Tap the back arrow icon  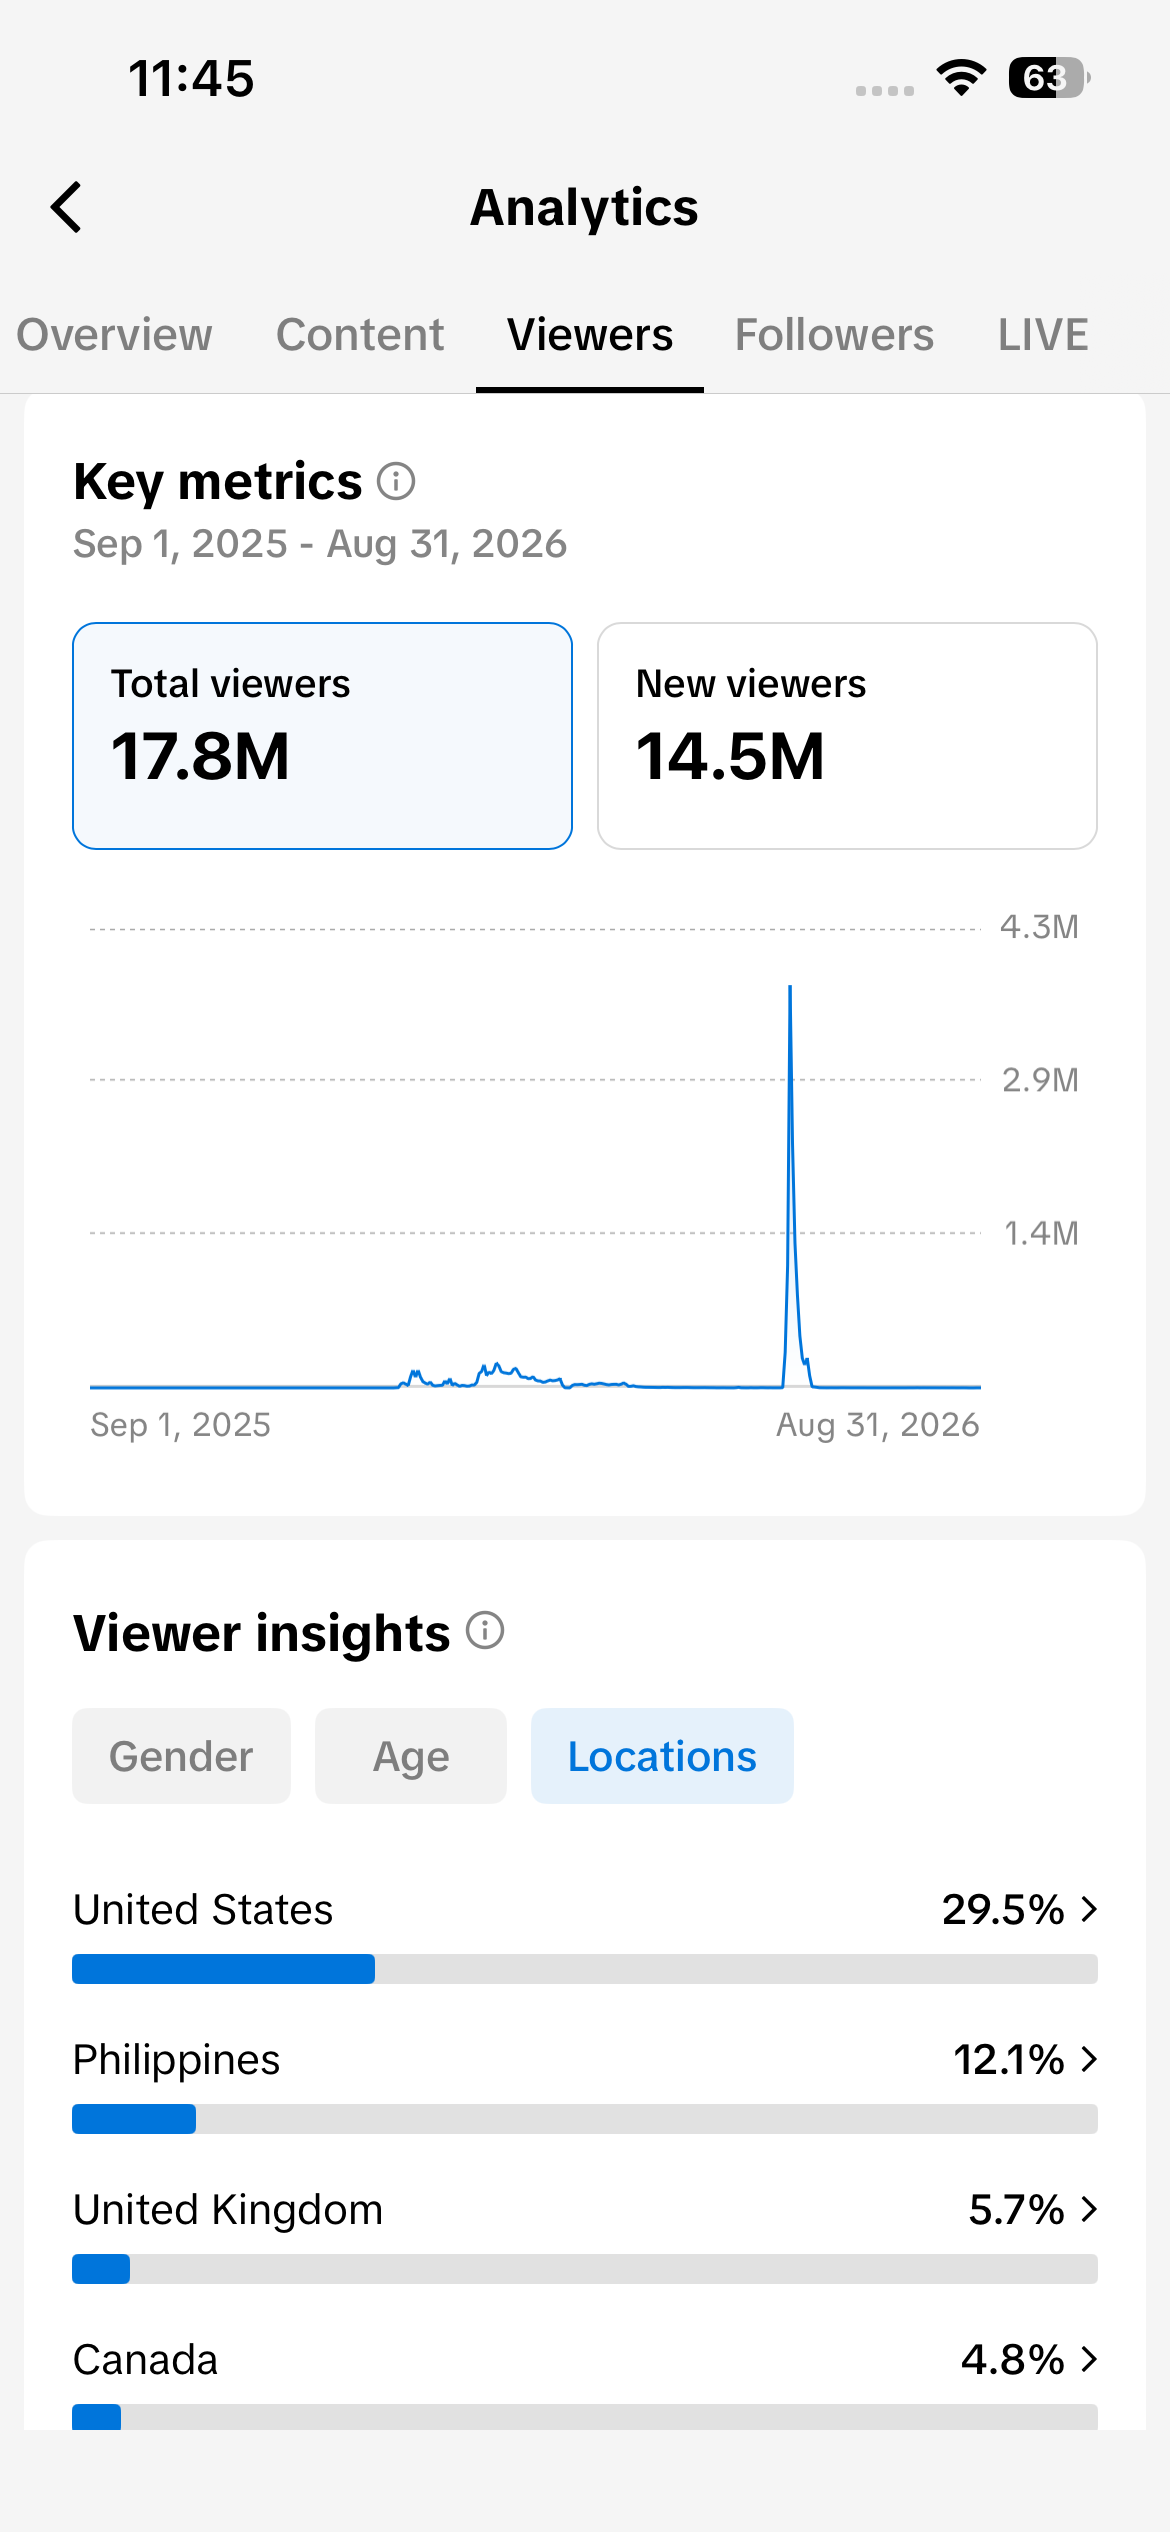click(66, 207)
